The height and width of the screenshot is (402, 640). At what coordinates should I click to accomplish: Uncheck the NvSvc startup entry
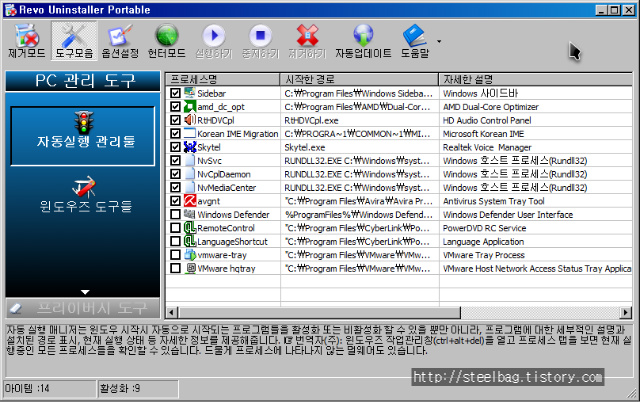click(176, 160)
